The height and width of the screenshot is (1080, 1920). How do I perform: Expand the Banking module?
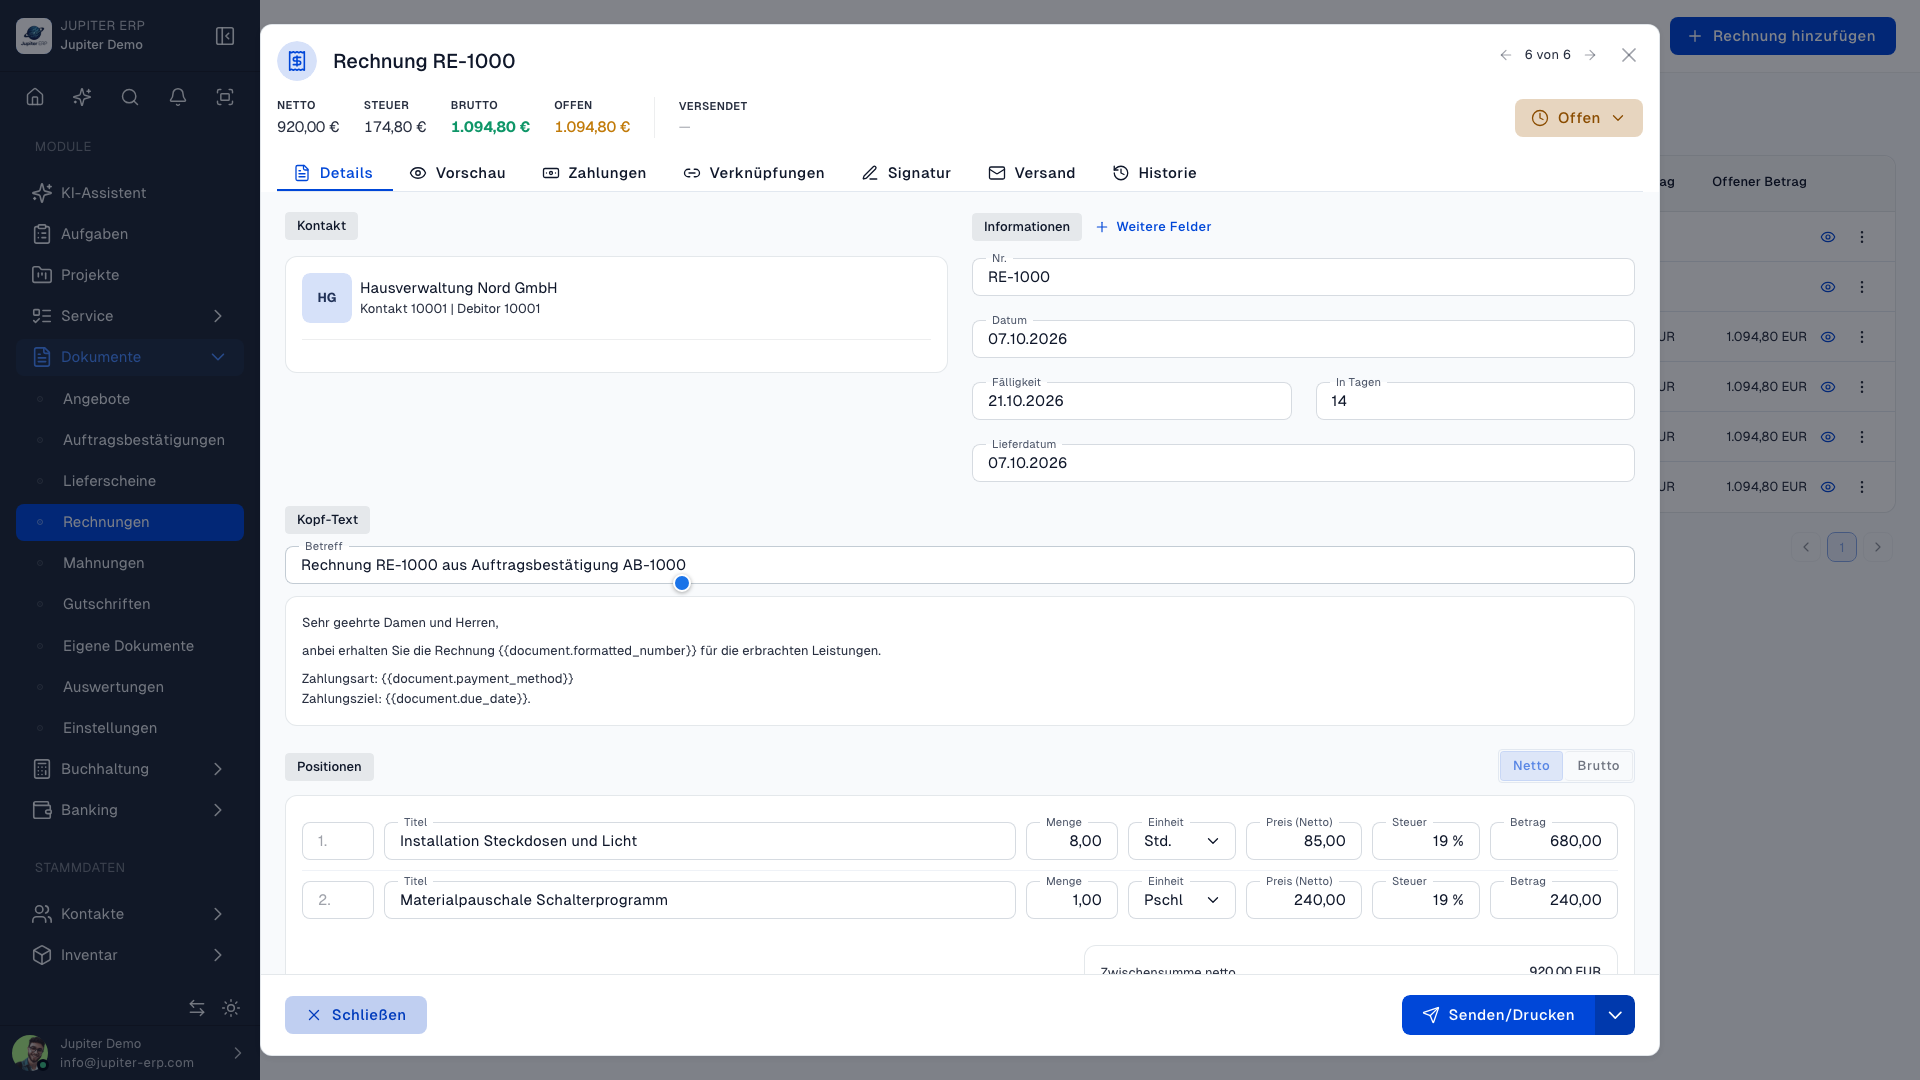130,810
